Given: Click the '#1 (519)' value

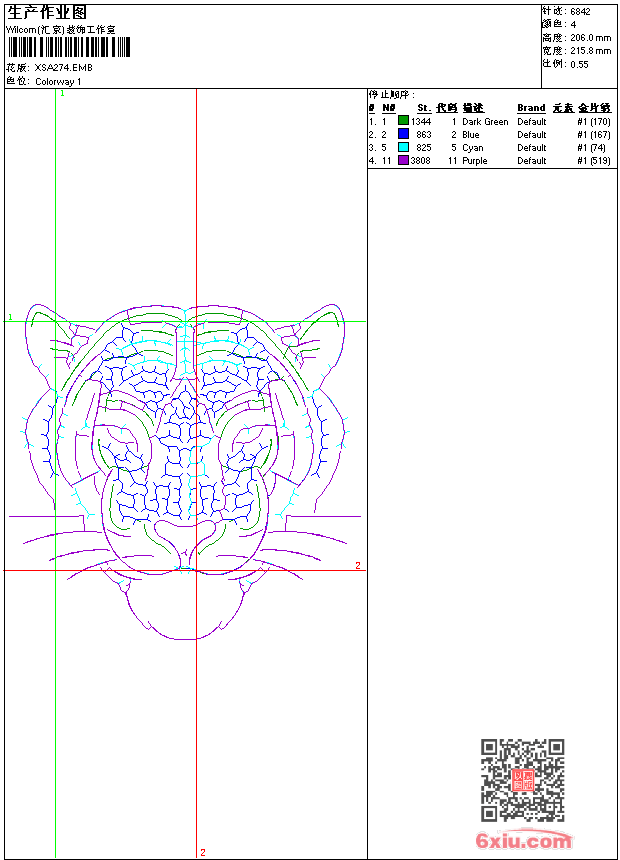Looking at the screenshot, I should pyautogui.click(x=594, y=161).
